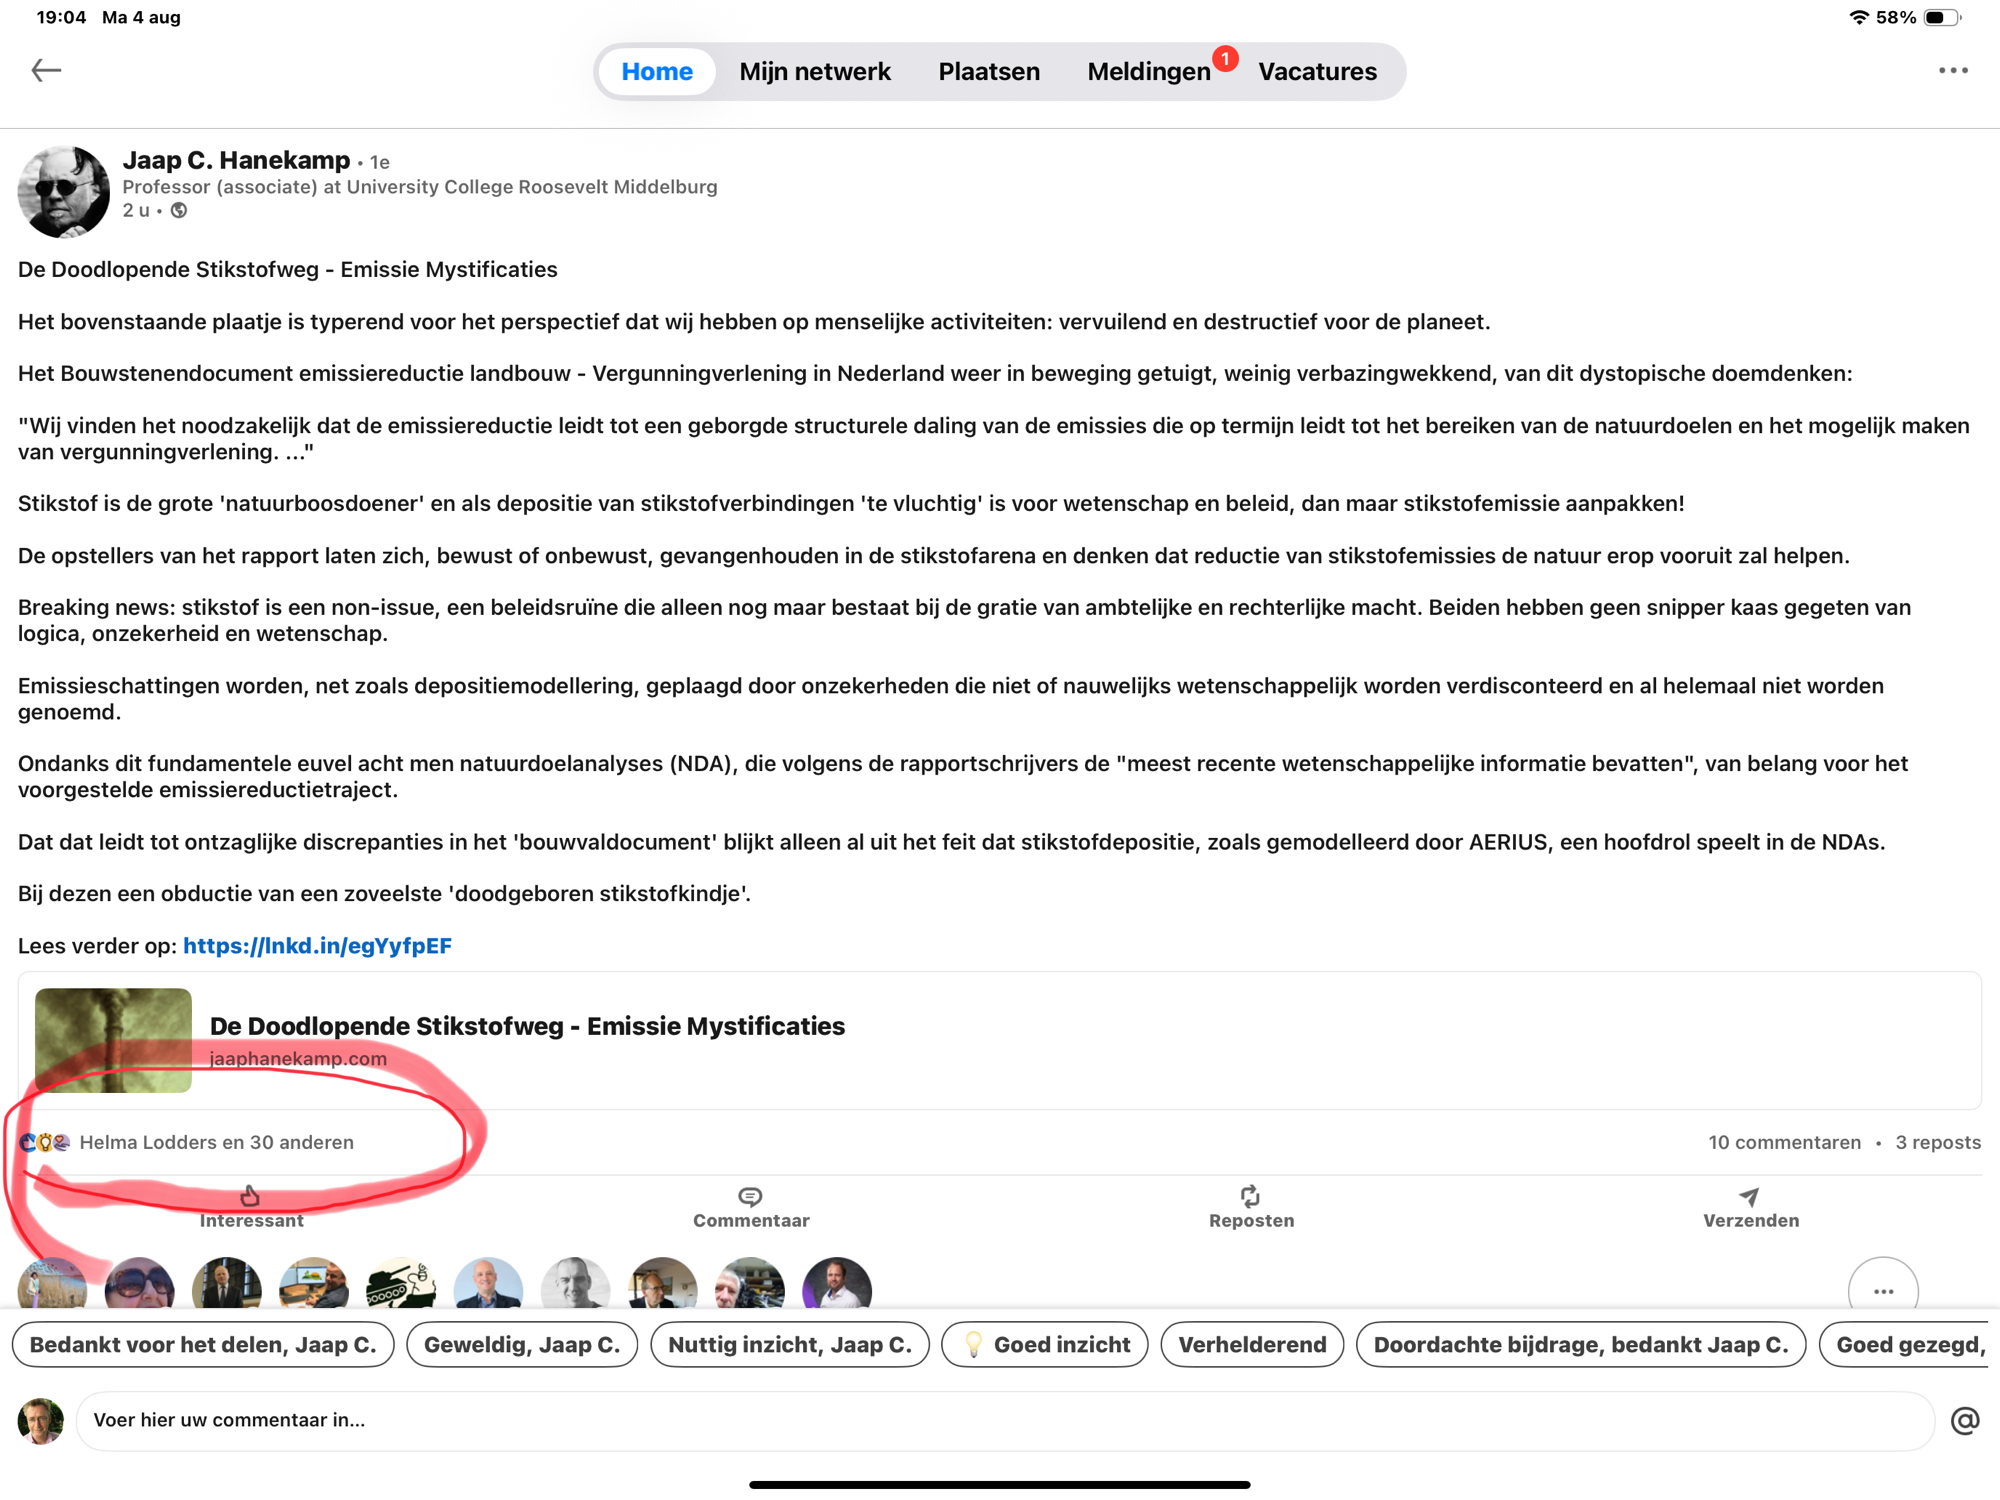Switch to the Mijn netwerk tab
Screen dimensions: 2000x1500
[814, 72]
